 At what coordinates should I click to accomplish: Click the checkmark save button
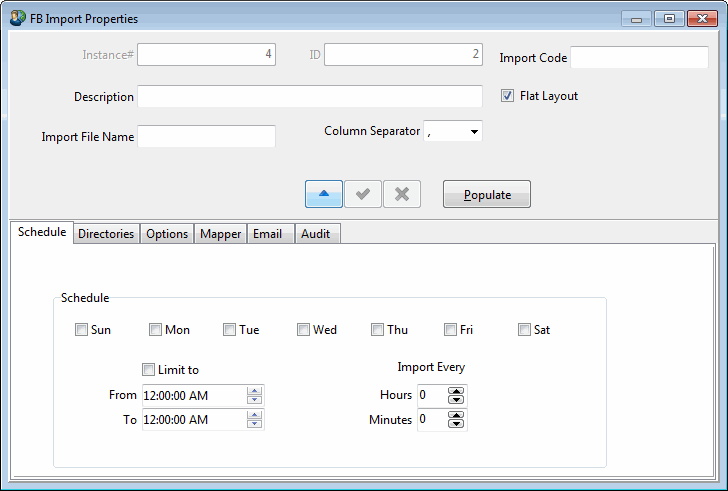point(363,194)
